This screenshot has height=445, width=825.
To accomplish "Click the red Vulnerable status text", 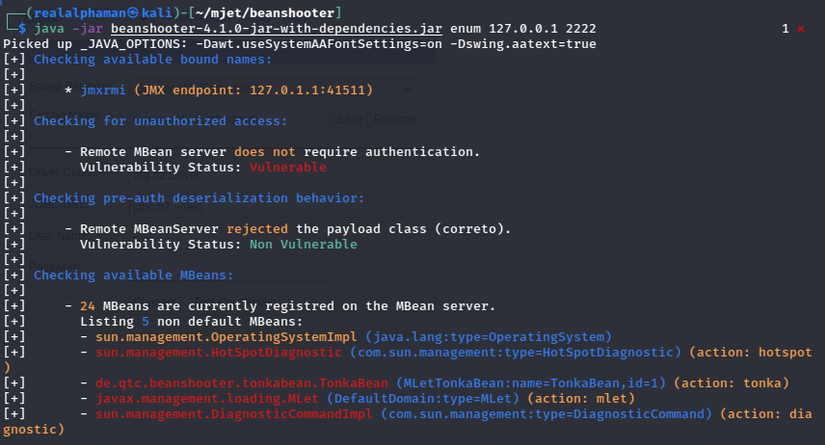I will pos(288,167).
